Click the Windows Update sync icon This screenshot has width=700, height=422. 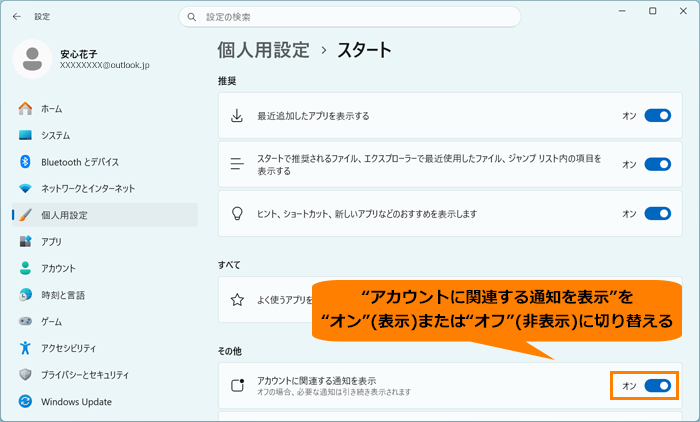(x=25, y=401)
